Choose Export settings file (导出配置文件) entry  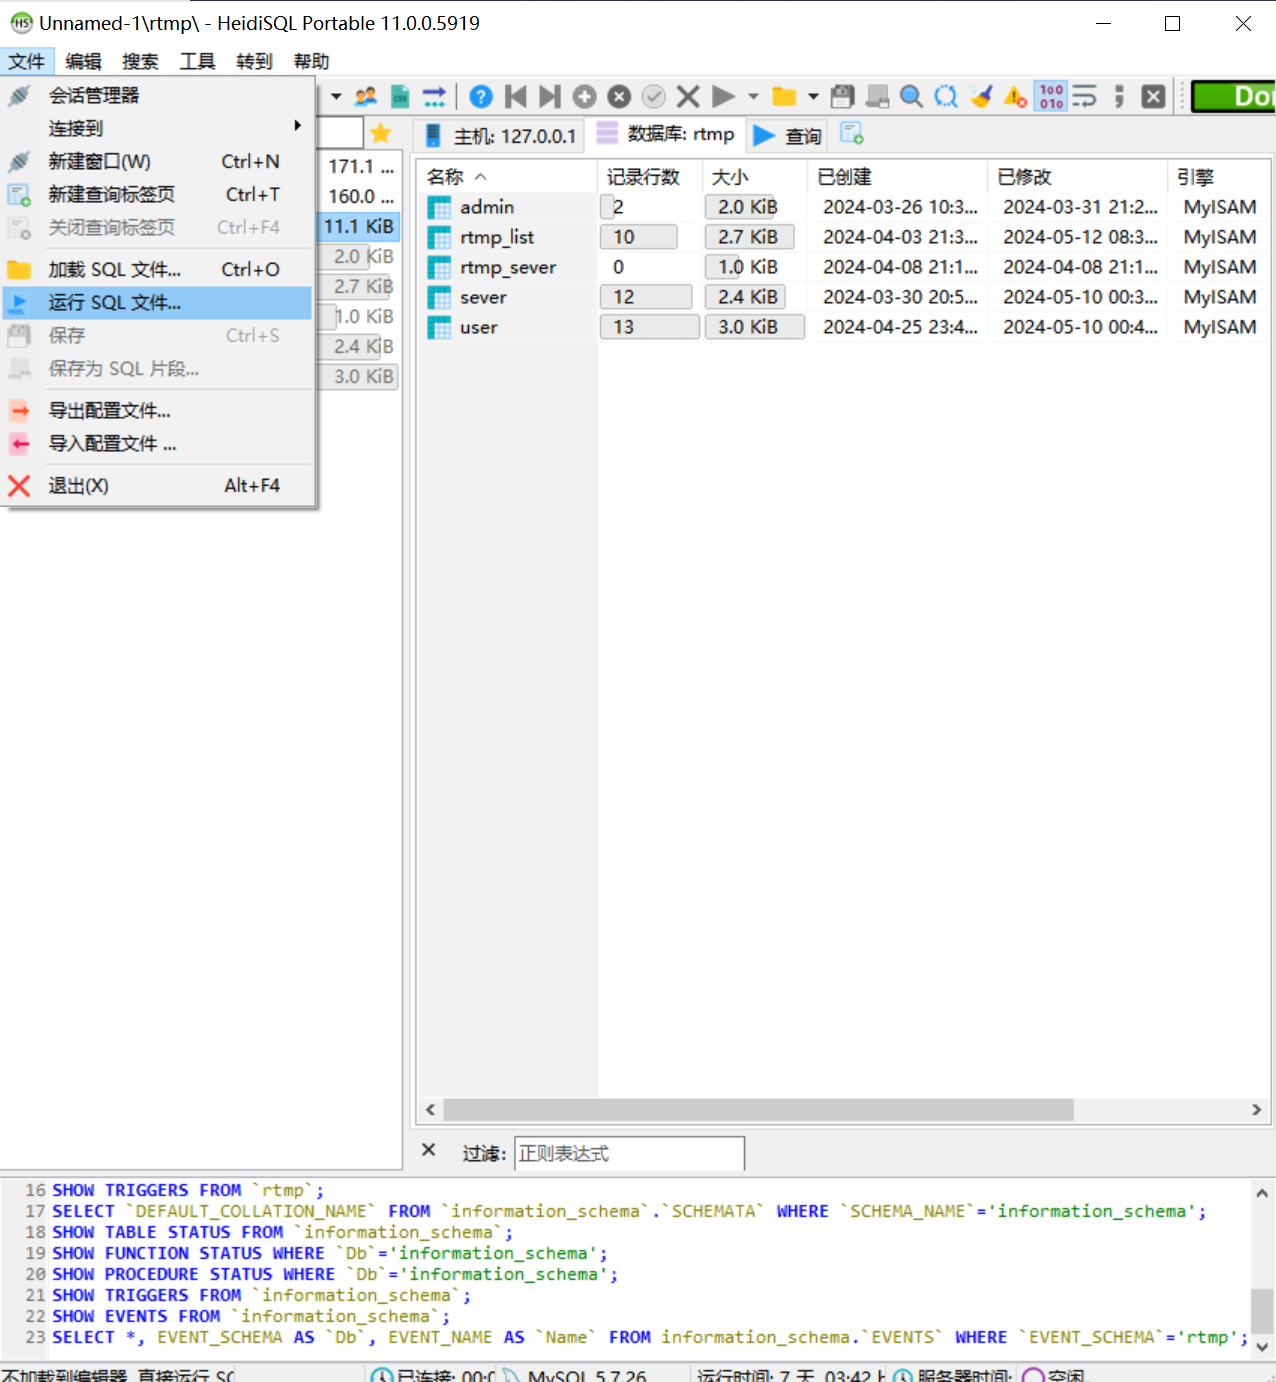[158, 410]
